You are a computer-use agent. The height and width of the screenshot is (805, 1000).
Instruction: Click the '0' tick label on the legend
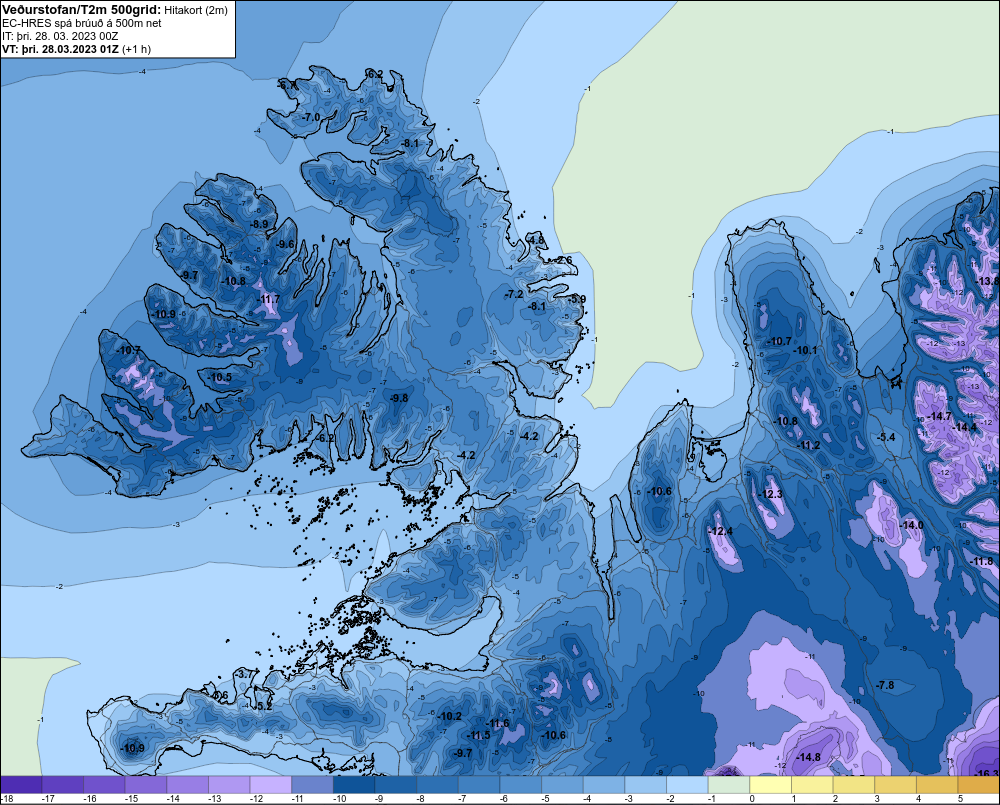752,799
